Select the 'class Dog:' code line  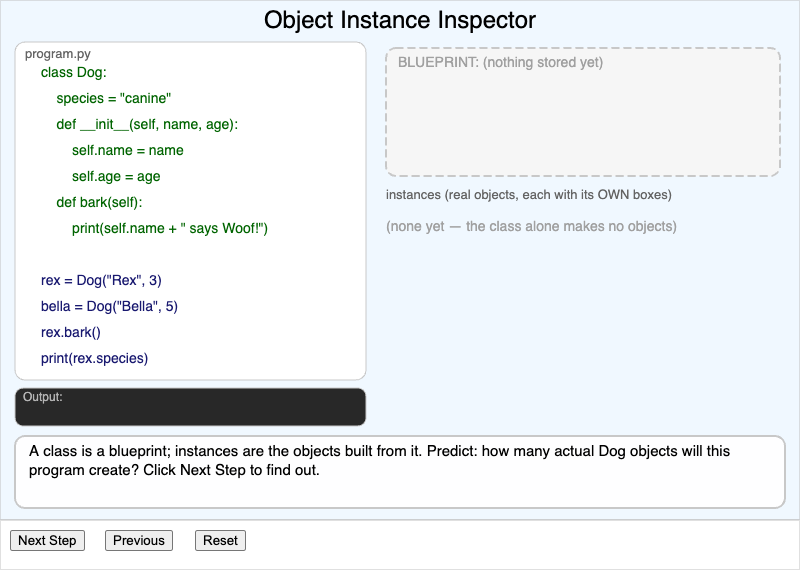(x=73, y=72)
